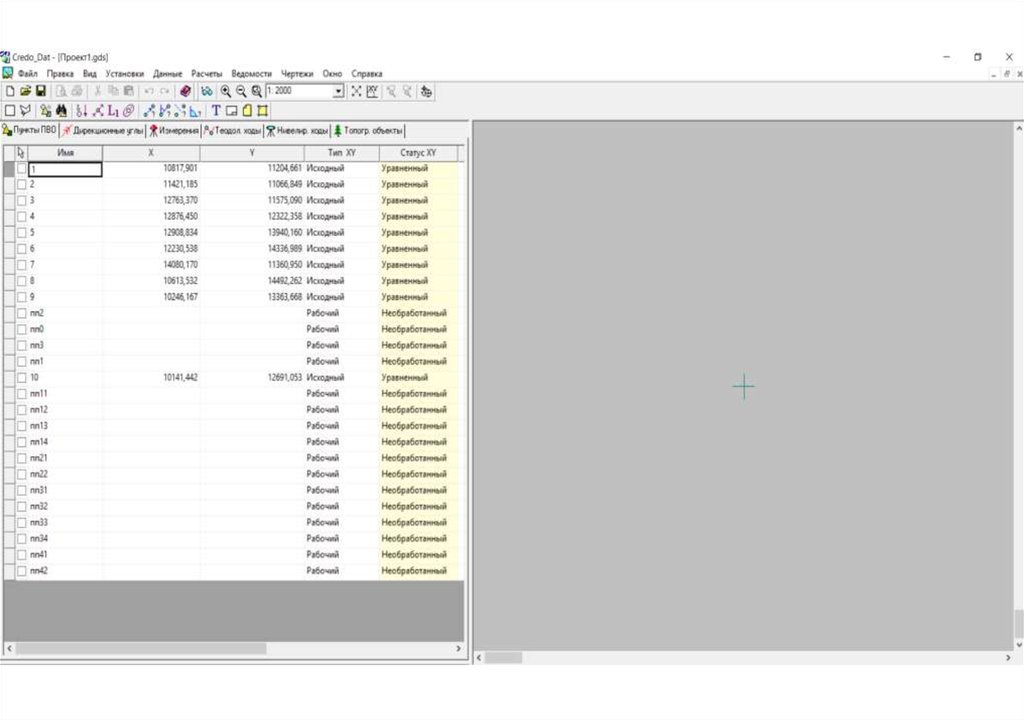Select the text T tool
This screenshot has height=721, width=1024.
[x=216, y=111]
